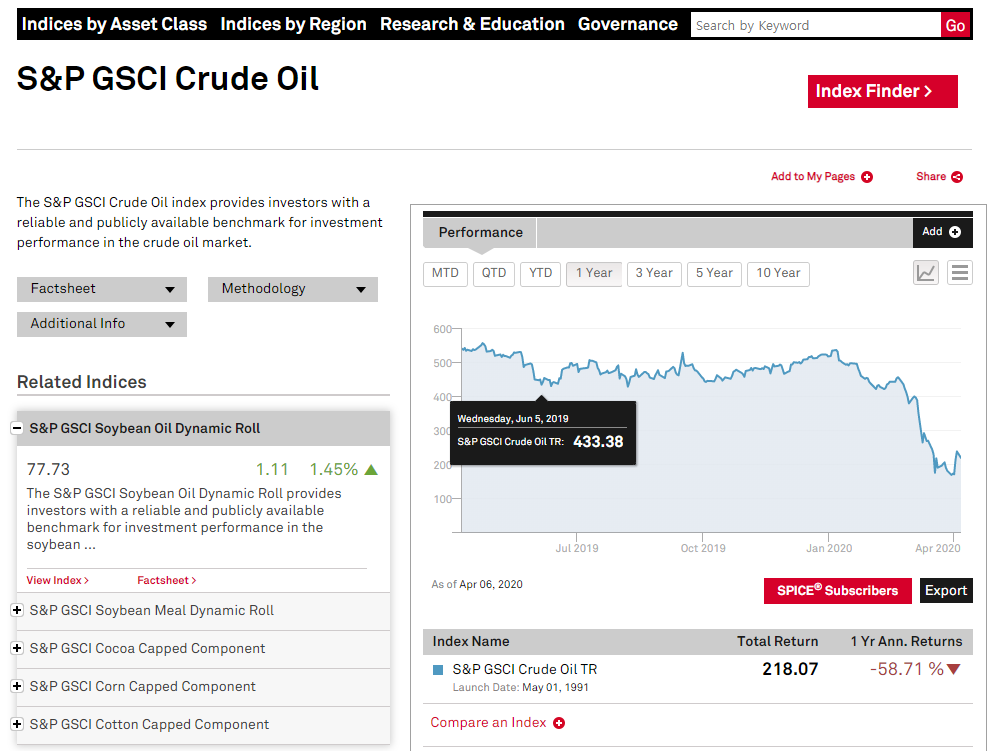Click the 77.73 index value

tap(49, 469)
